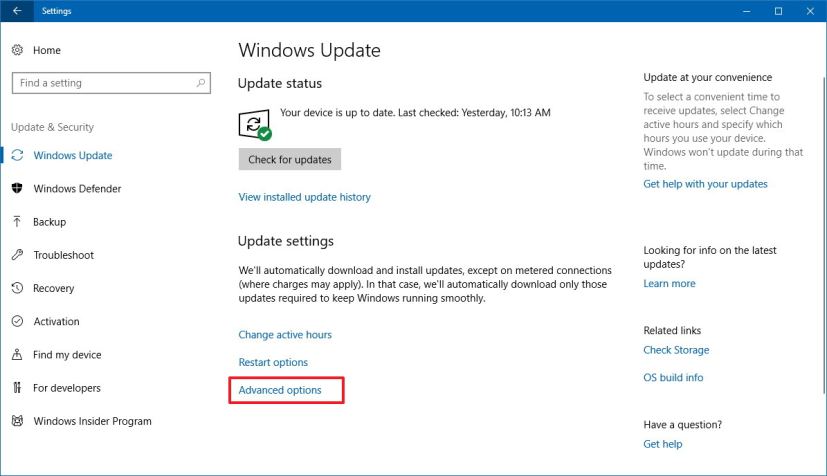827x476 pixels.
Task: Click the For developers tools icon
Action: tap(17, 387)
